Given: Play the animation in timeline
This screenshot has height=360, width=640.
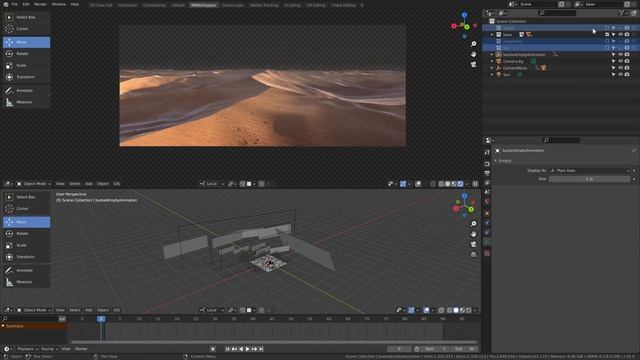Looking at the screenshot, I should click(x=247, y=349).
